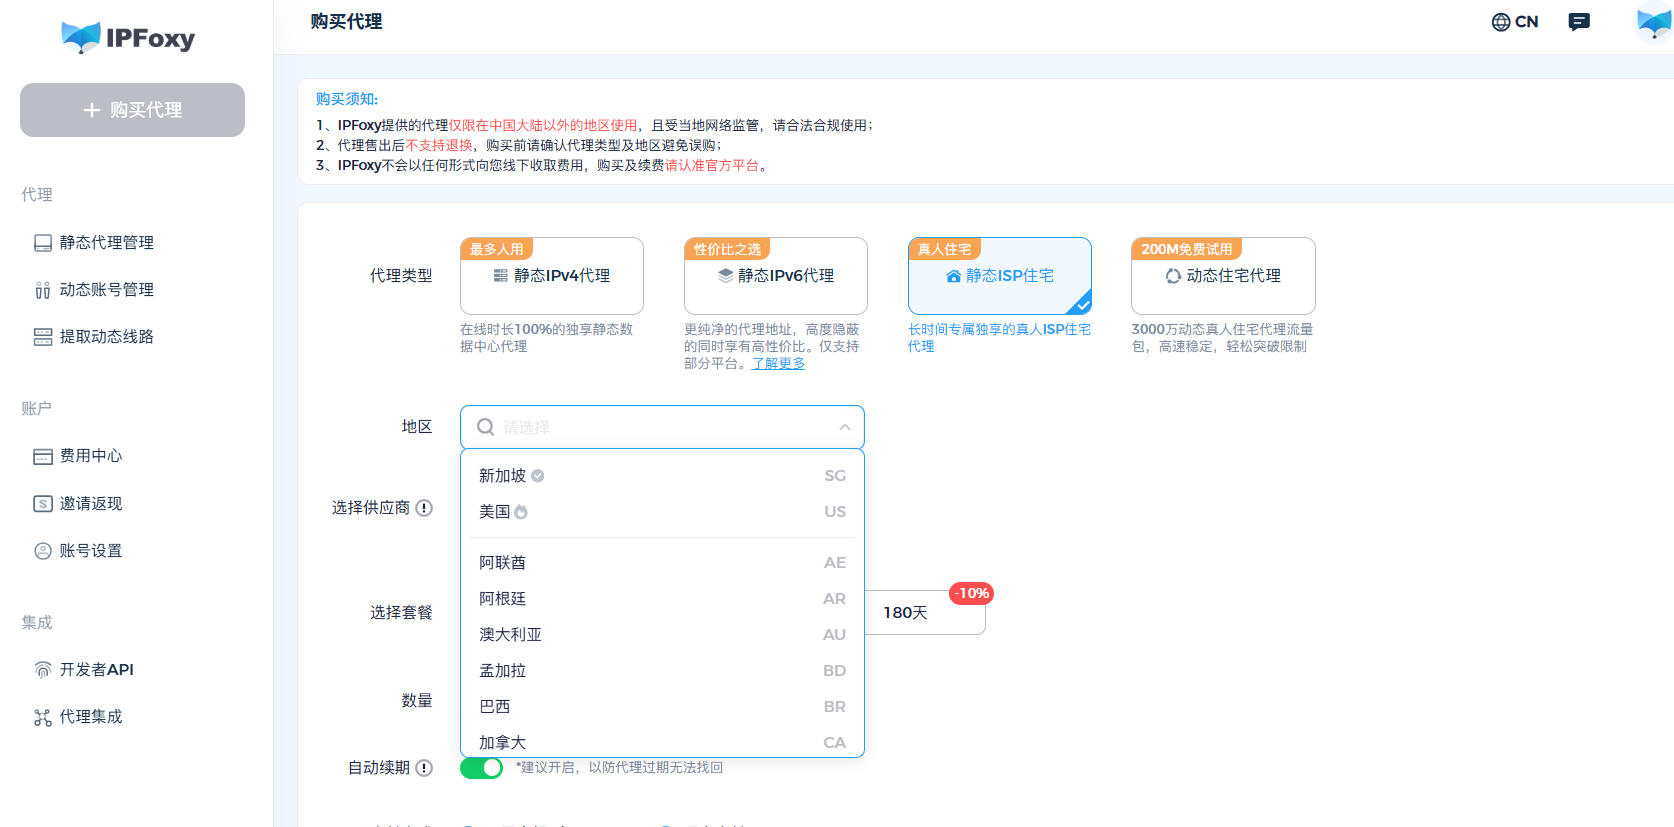Image resolution: width=1674 pixels, height=827 pixels.
Task: Open 费用中心 menu item
Action: coord(78,456)
